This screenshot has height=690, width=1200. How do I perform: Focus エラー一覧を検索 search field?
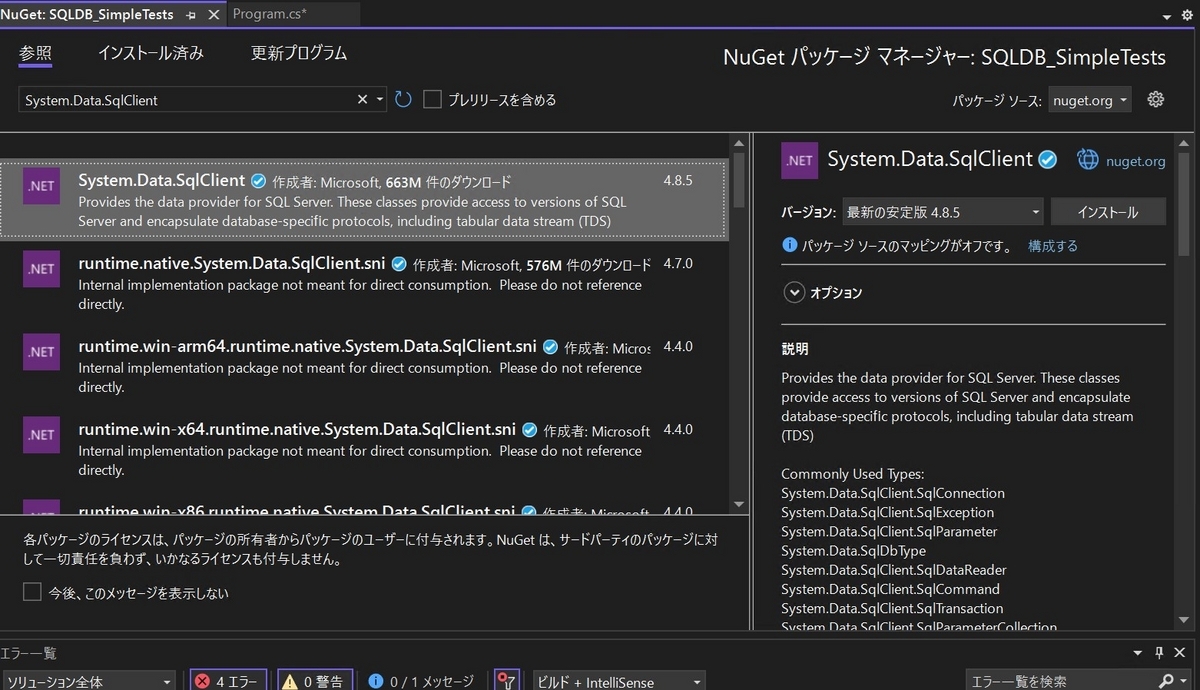coord(1060,681)
